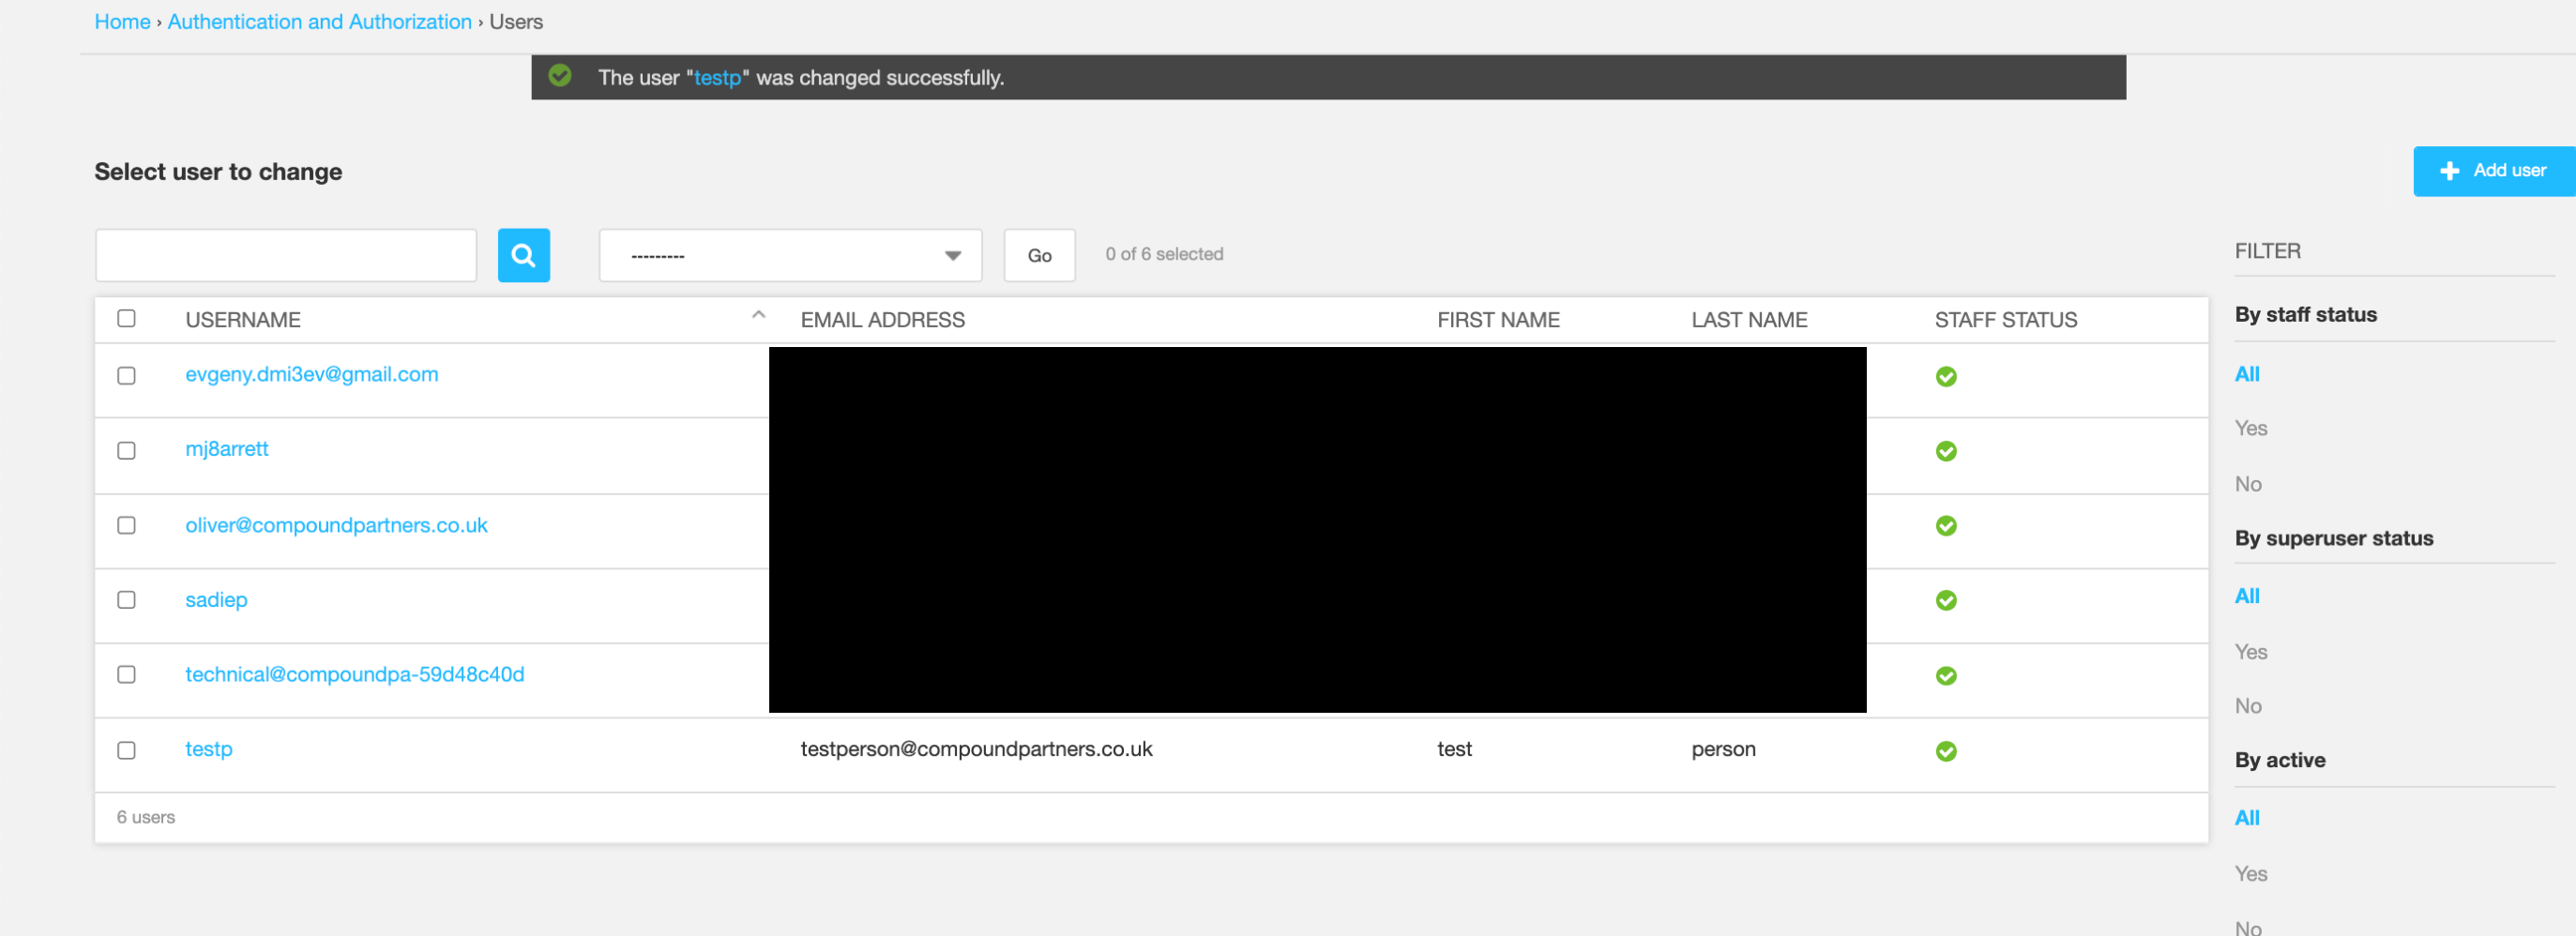Tick the oliver@compoundpartners.co.uk checkbox
The width and height of the screenshot is (2576, 936).
[x=126, y=525]
